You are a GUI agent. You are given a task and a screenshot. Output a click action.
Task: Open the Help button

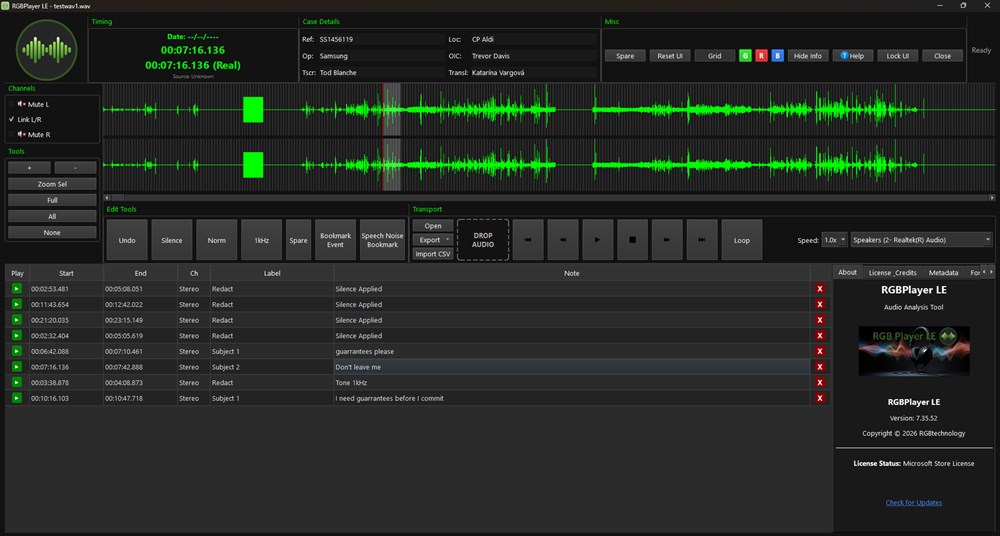852,56
